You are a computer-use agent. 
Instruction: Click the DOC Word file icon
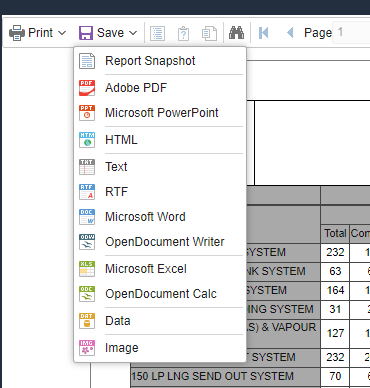click(x=87, y=217)
